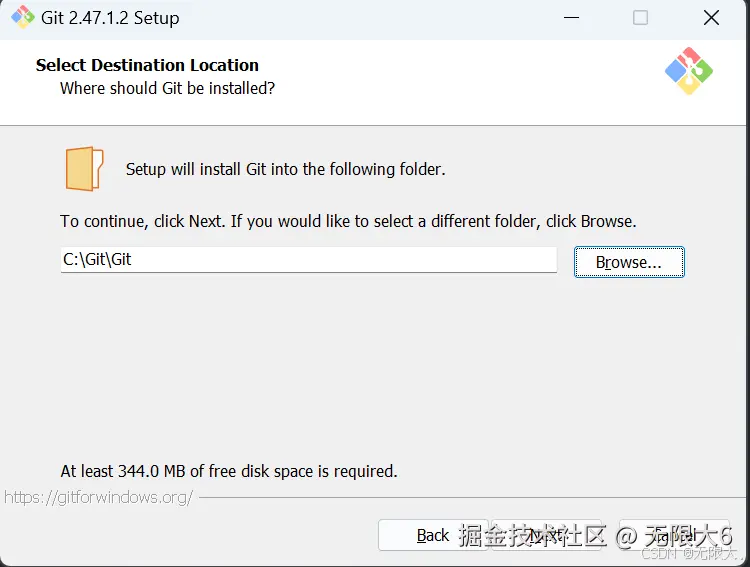750x567 pixels.
Task: Click the folder icon beside the install text
Action: point(84,168)
